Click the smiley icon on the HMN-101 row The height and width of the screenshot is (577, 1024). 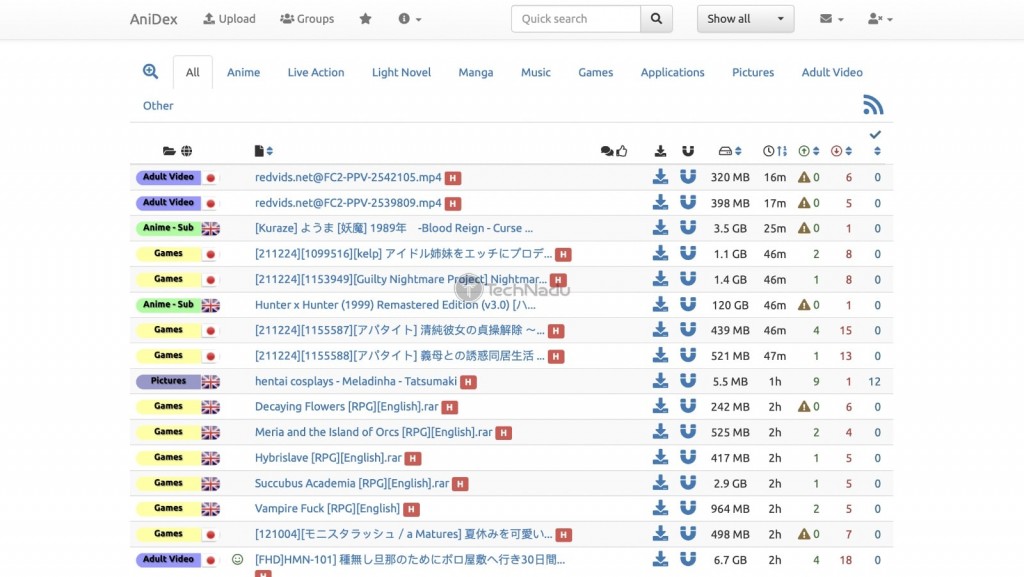pos(238,559)
